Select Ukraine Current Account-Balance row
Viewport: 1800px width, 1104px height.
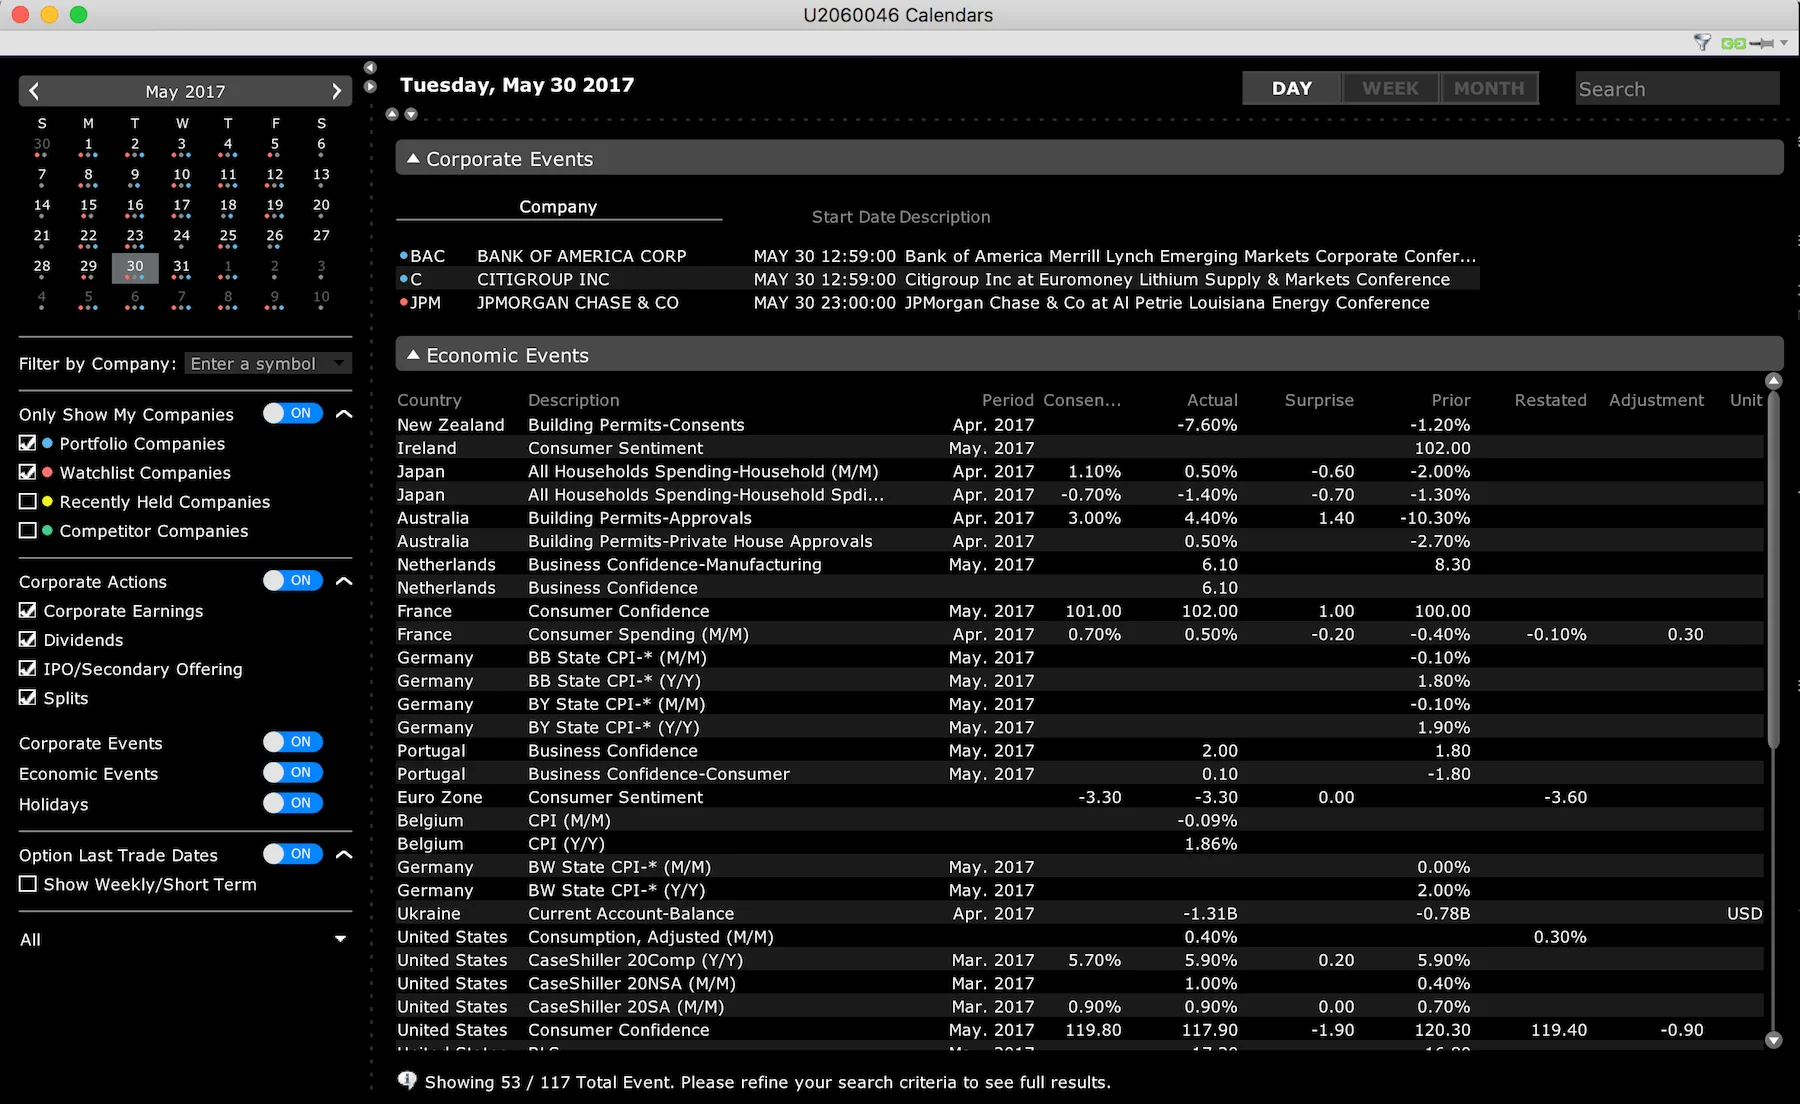tap(1080, 913)
